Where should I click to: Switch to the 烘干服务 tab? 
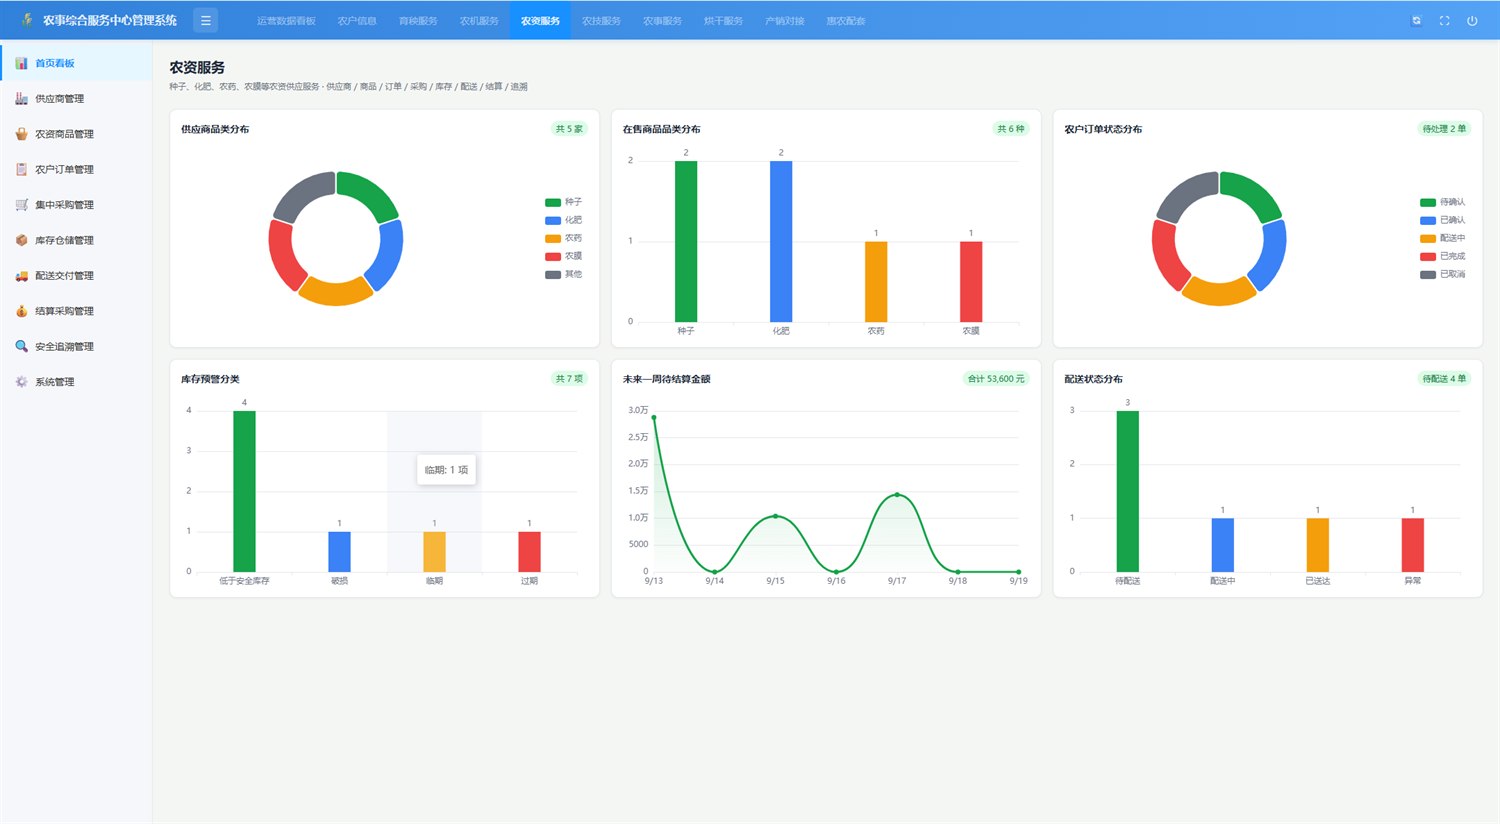coord(723,21)
